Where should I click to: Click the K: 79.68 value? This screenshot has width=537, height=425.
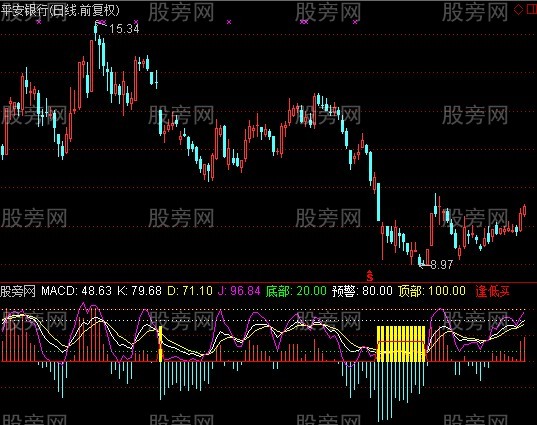click(x=139, y=291)
